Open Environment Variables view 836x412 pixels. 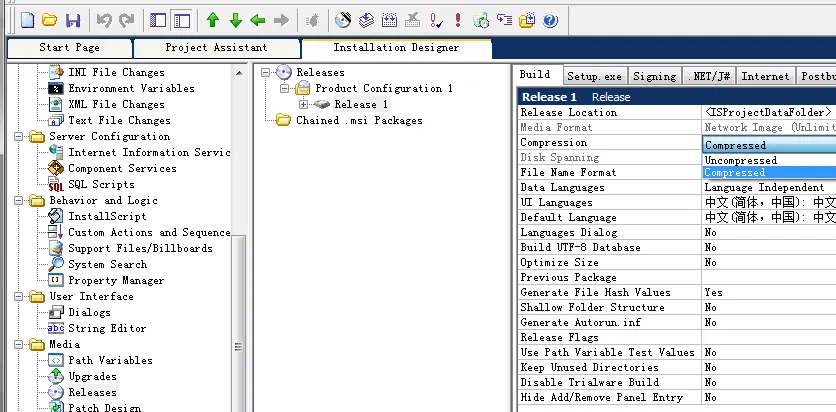[x=131, y=88]
